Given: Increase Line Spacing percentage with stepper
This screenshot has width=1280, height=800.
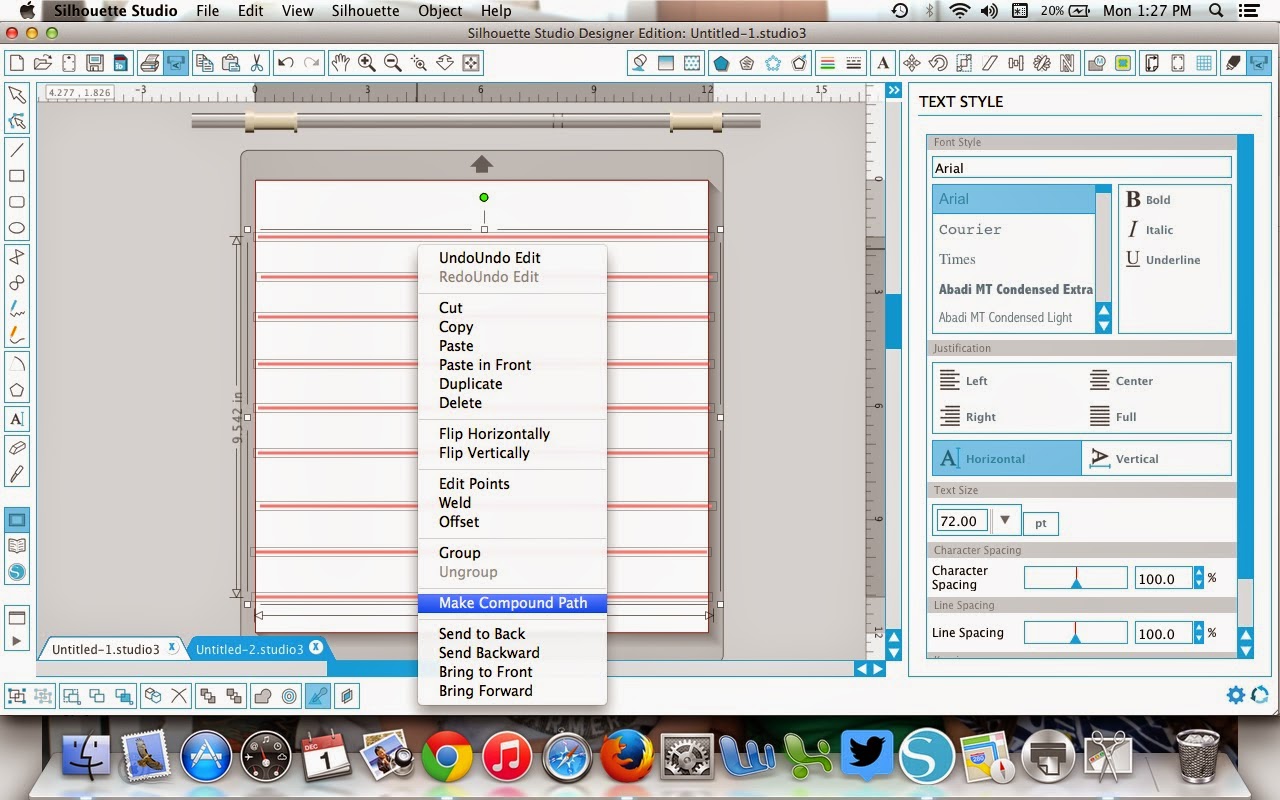Looking at the screenshot, I should coord(1199,628).
